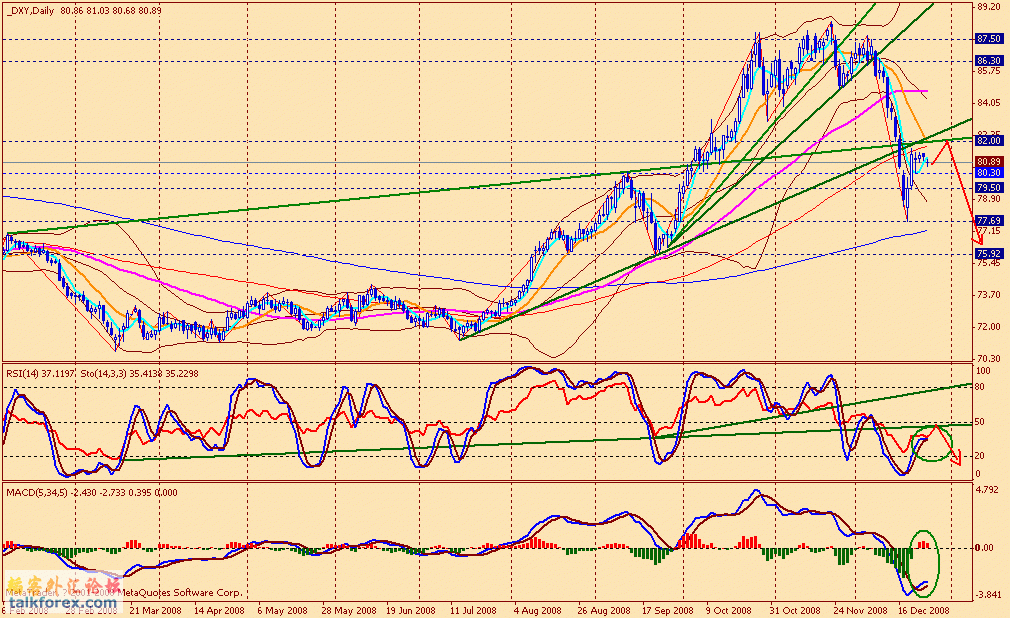
Task: Click the 84.05 price axis value
Action: tap(989, 102)
